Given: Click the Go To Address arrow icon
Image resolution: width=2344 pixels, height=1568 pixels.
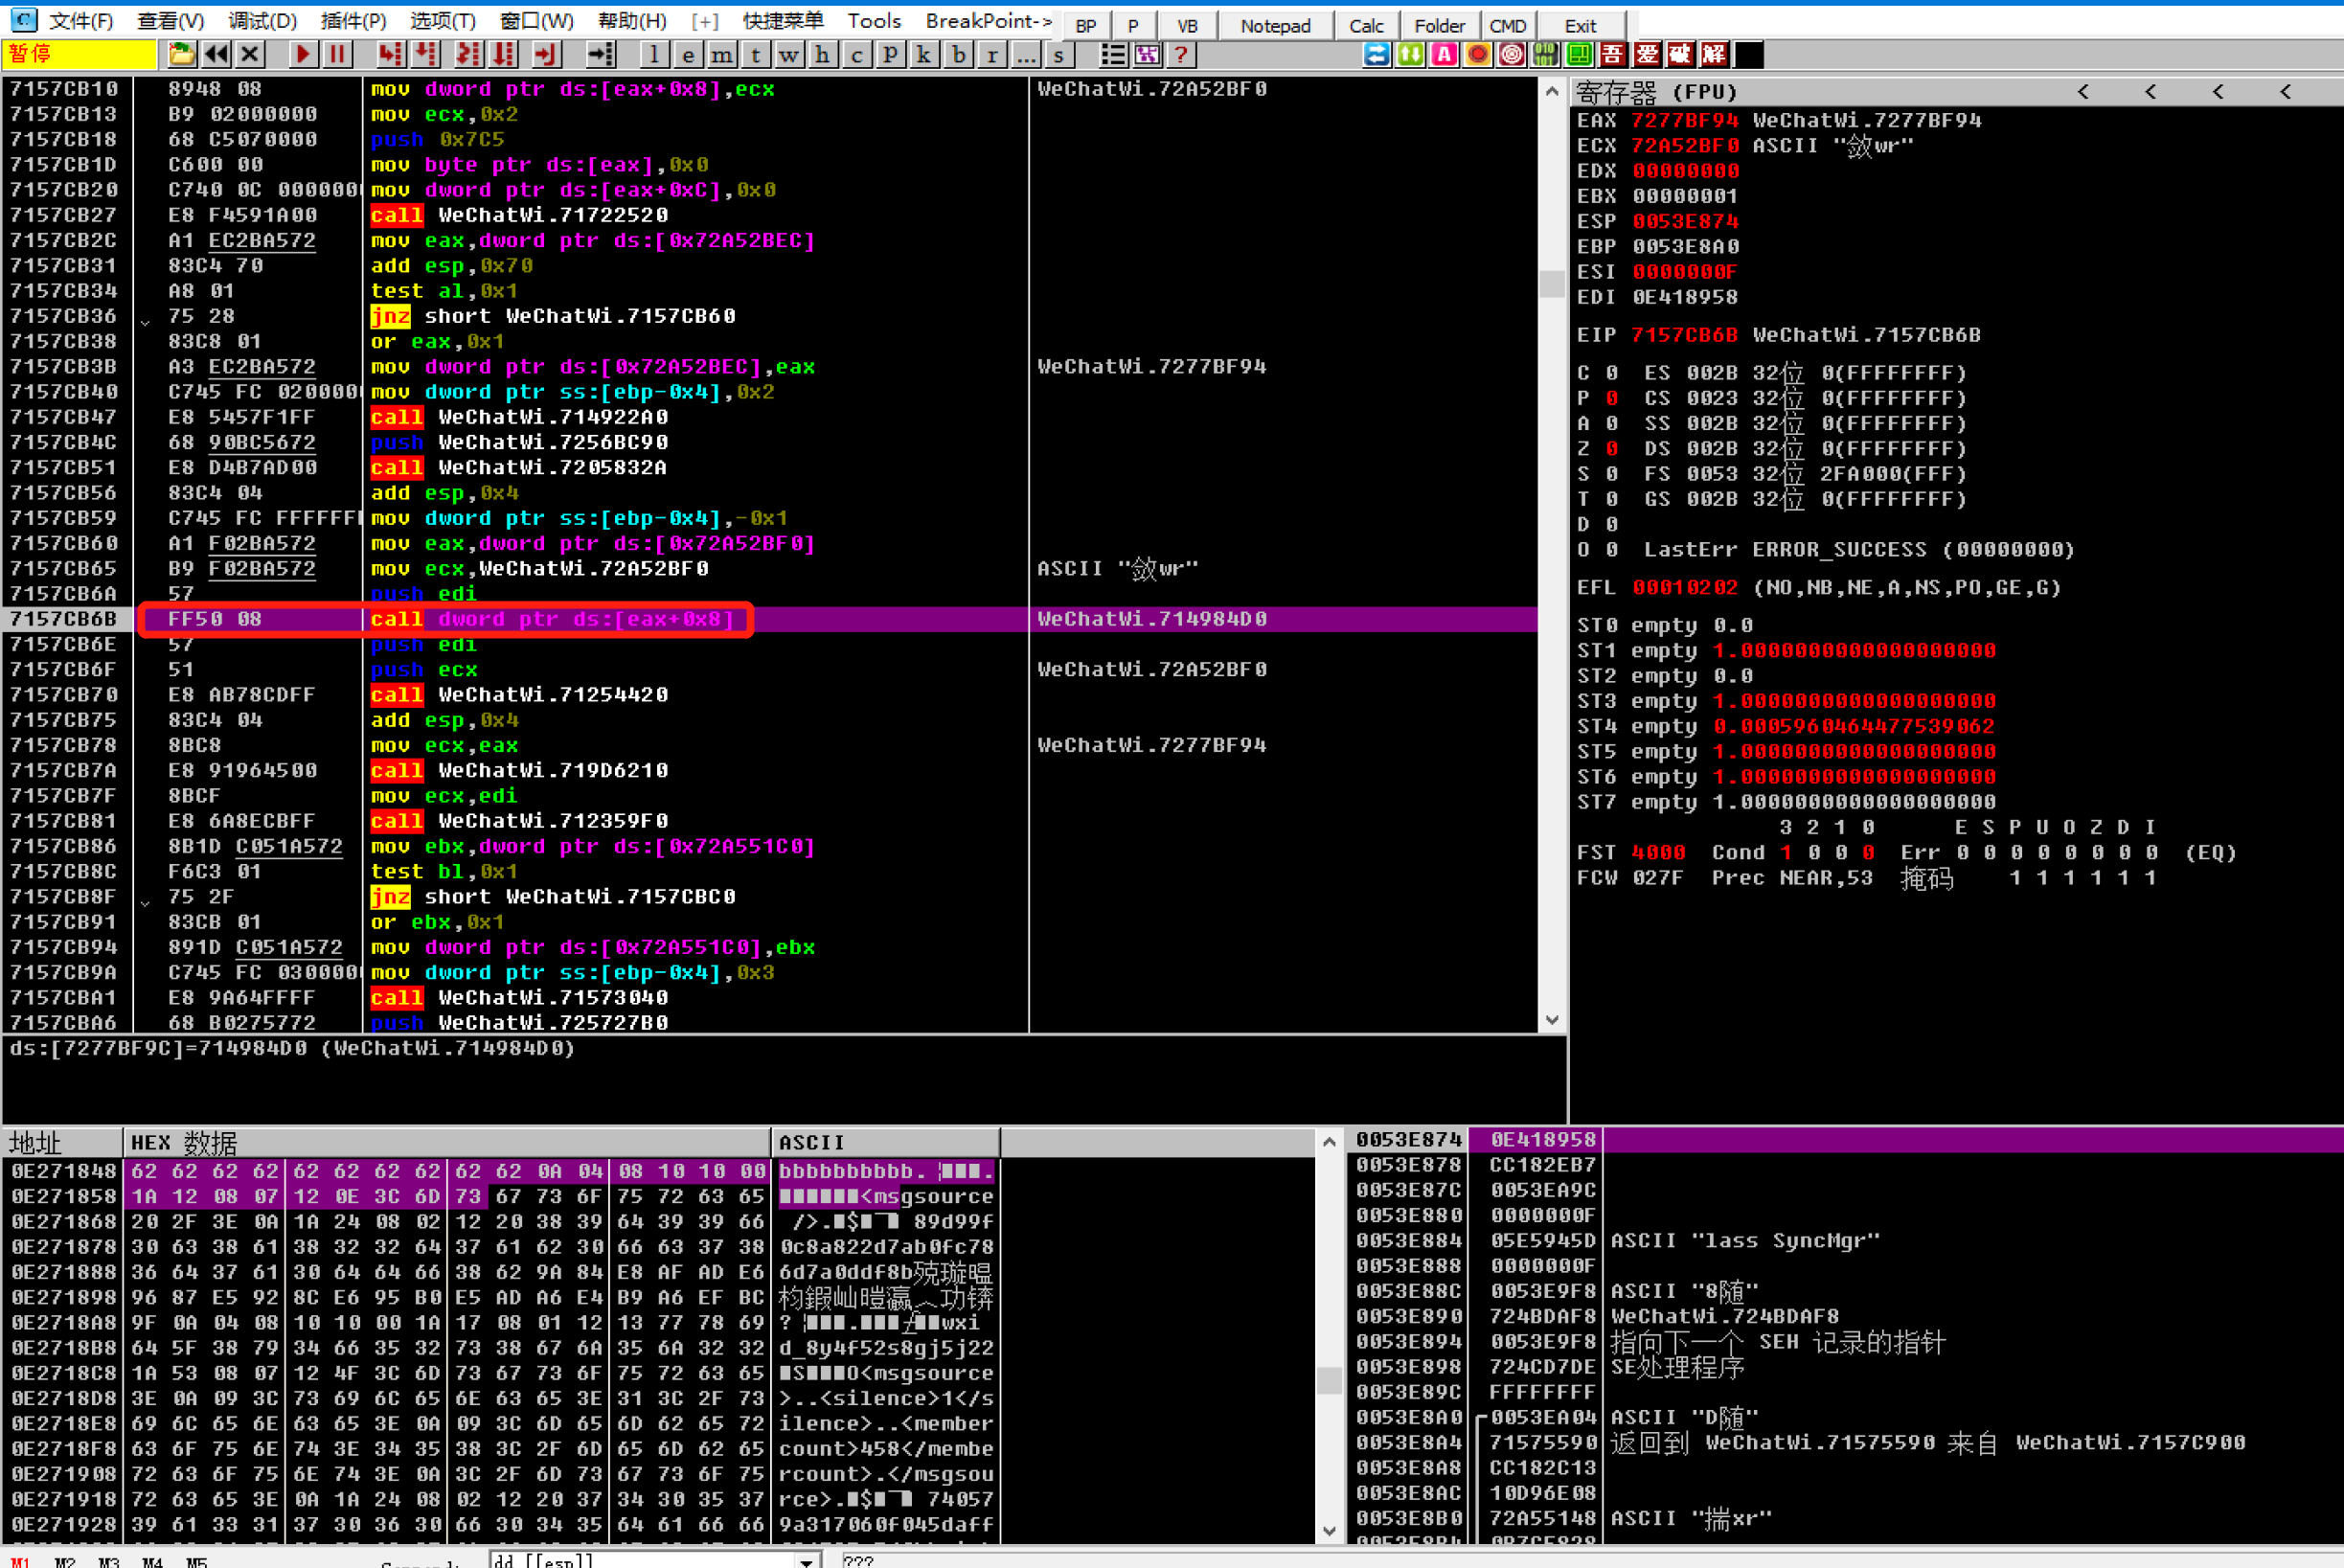Looking at the screenshot, I should point(600,55).
